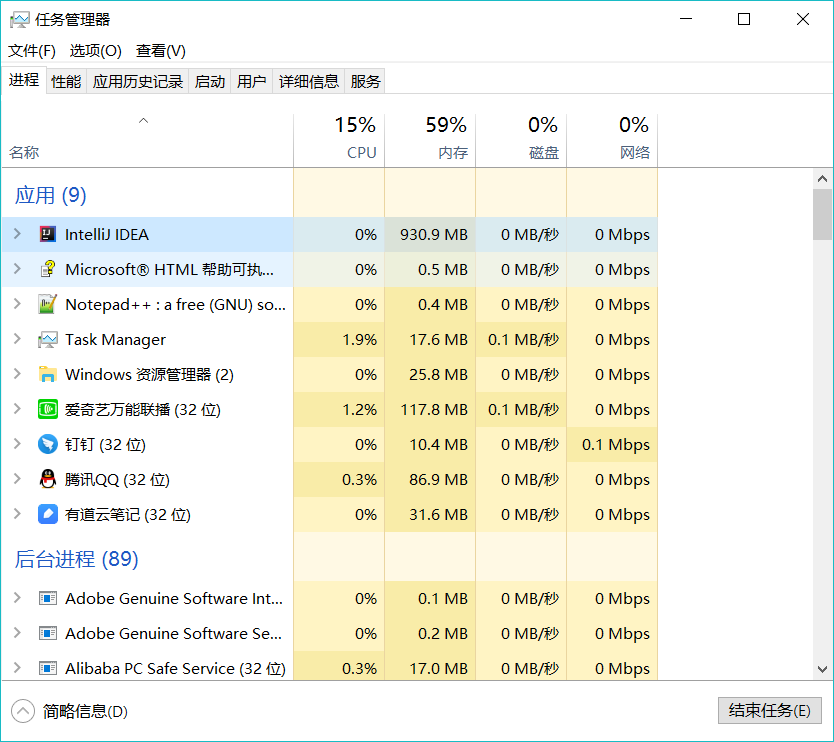This screenshot has width=834, height=742.
Task: Click the scrollbar down arrow
Action: point(822,669)
